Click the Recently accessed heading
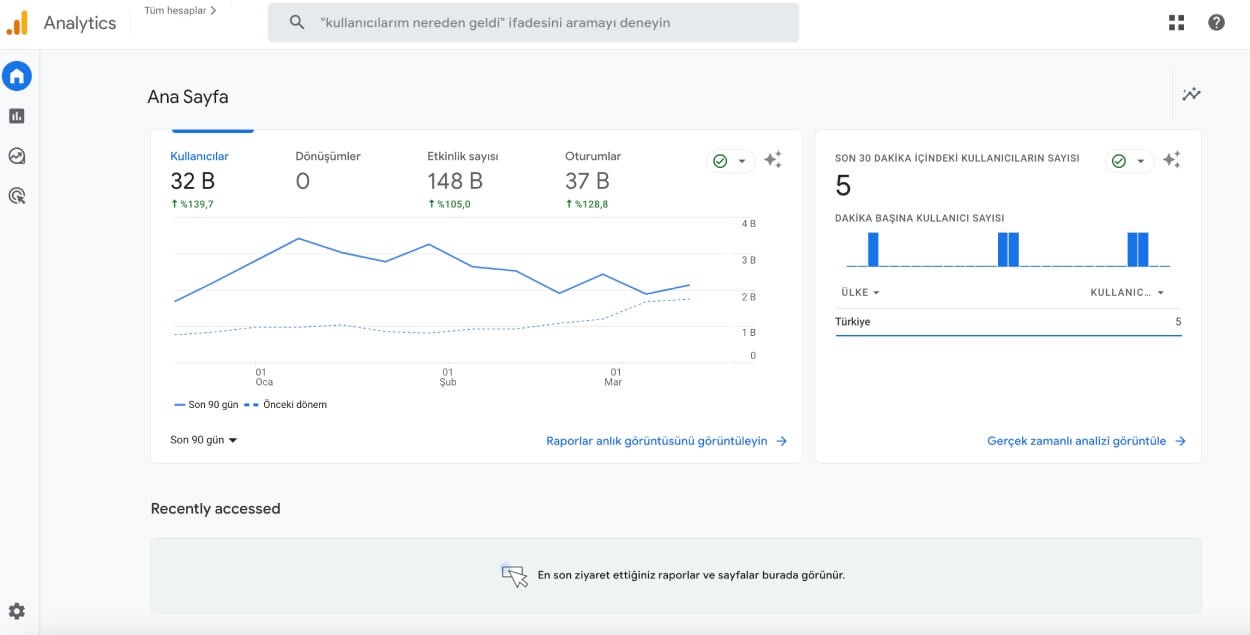1250x635 pixels. click(x=215, y=509)
